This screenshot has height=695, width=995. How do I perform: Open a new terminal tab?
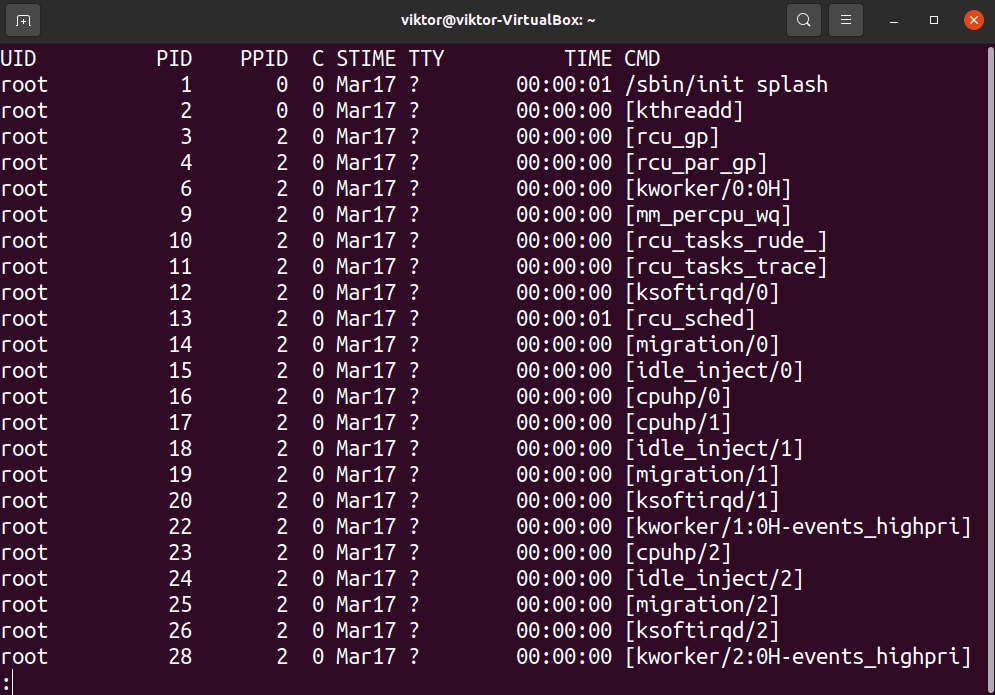pos(24,20)
